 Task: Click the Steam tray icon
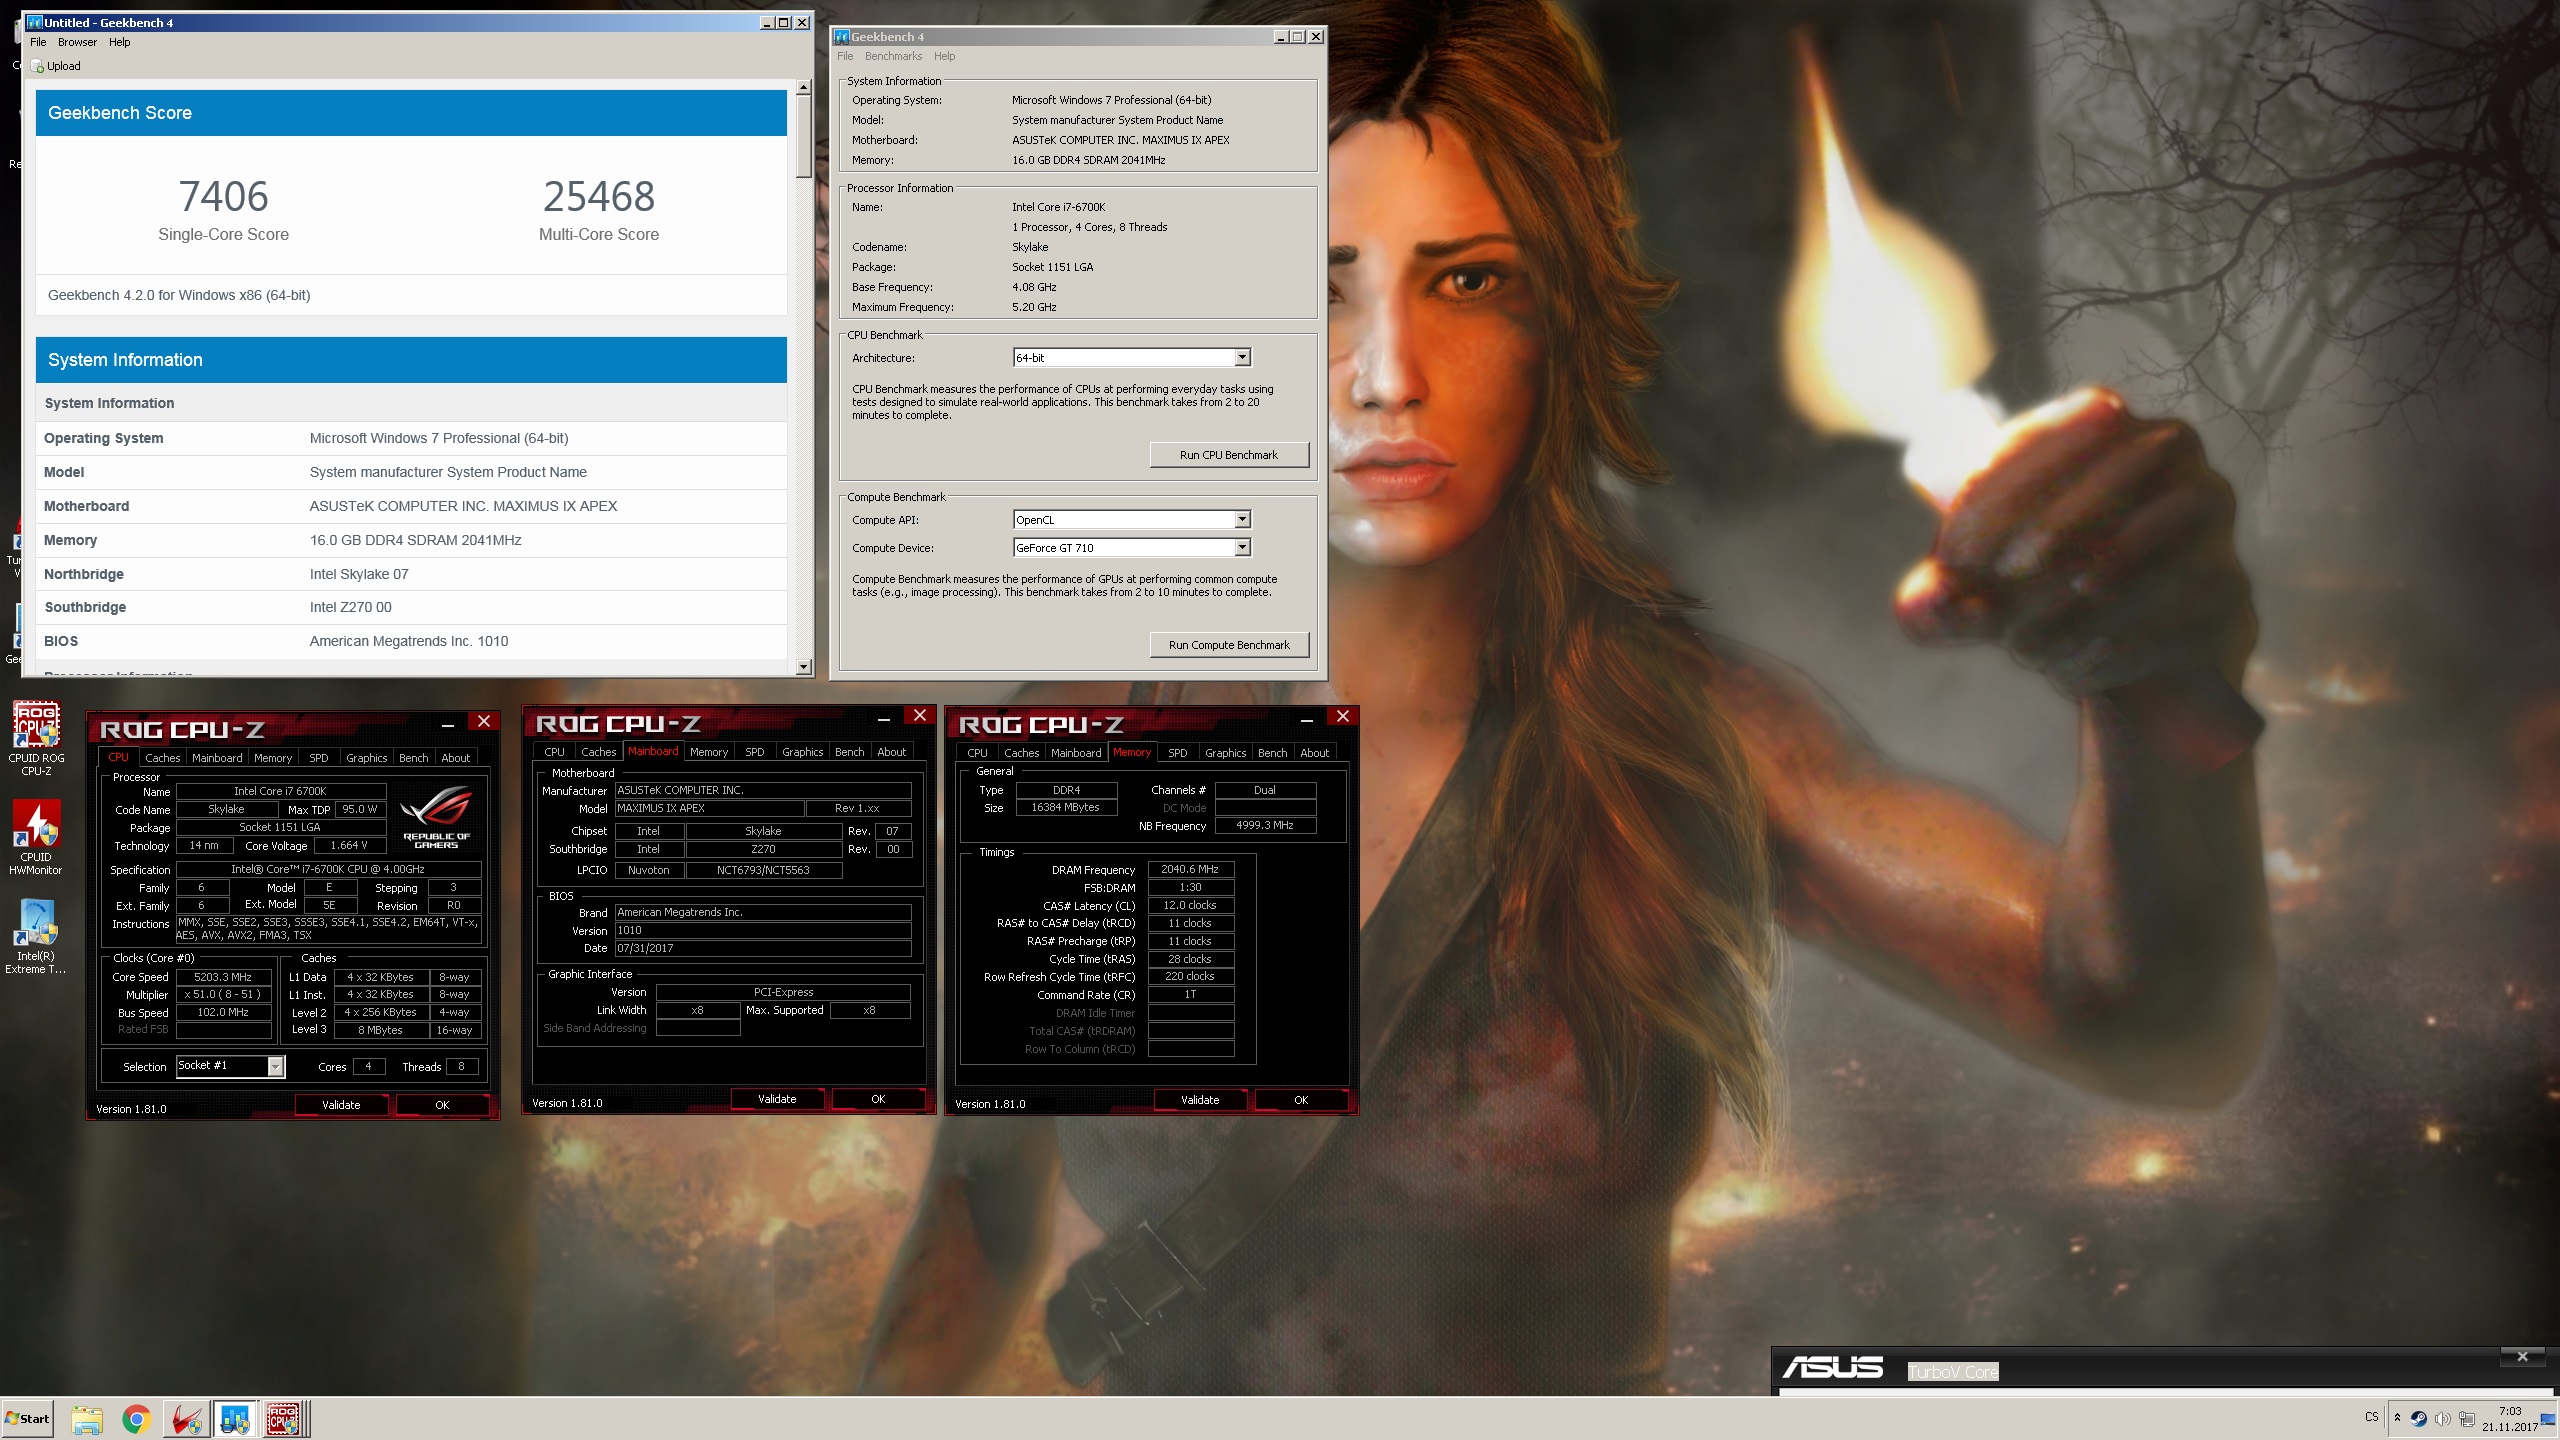coord(2418,1418)
